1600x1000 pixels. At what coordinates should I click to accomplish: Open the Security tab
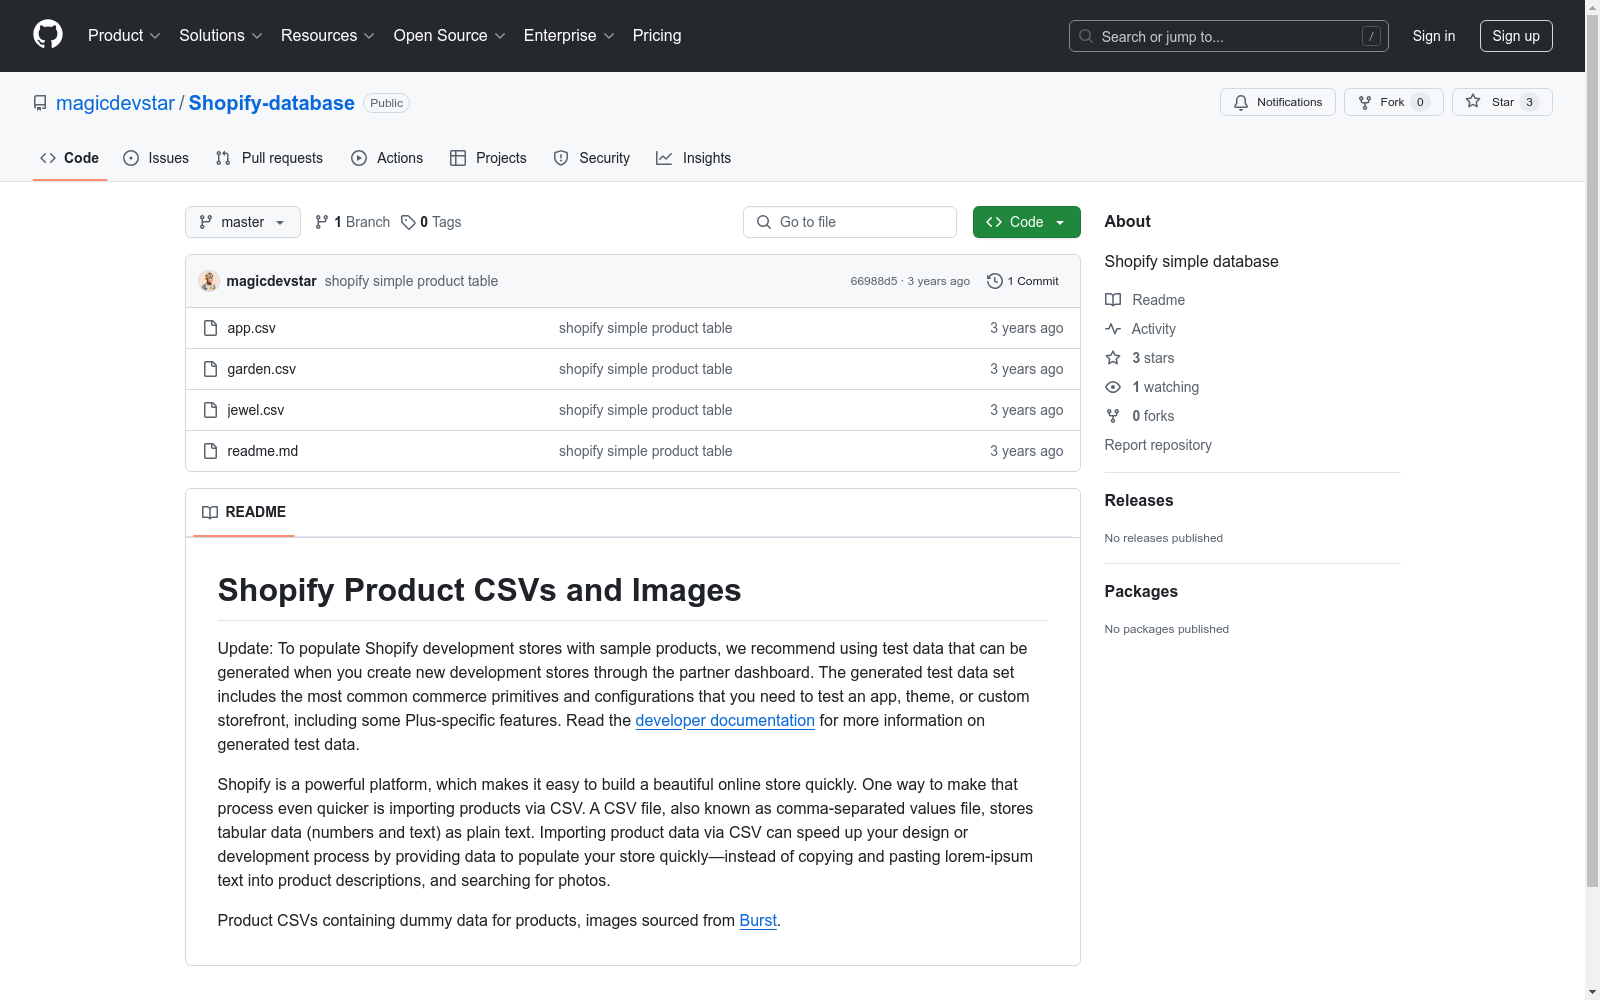[x=592, y=158]
